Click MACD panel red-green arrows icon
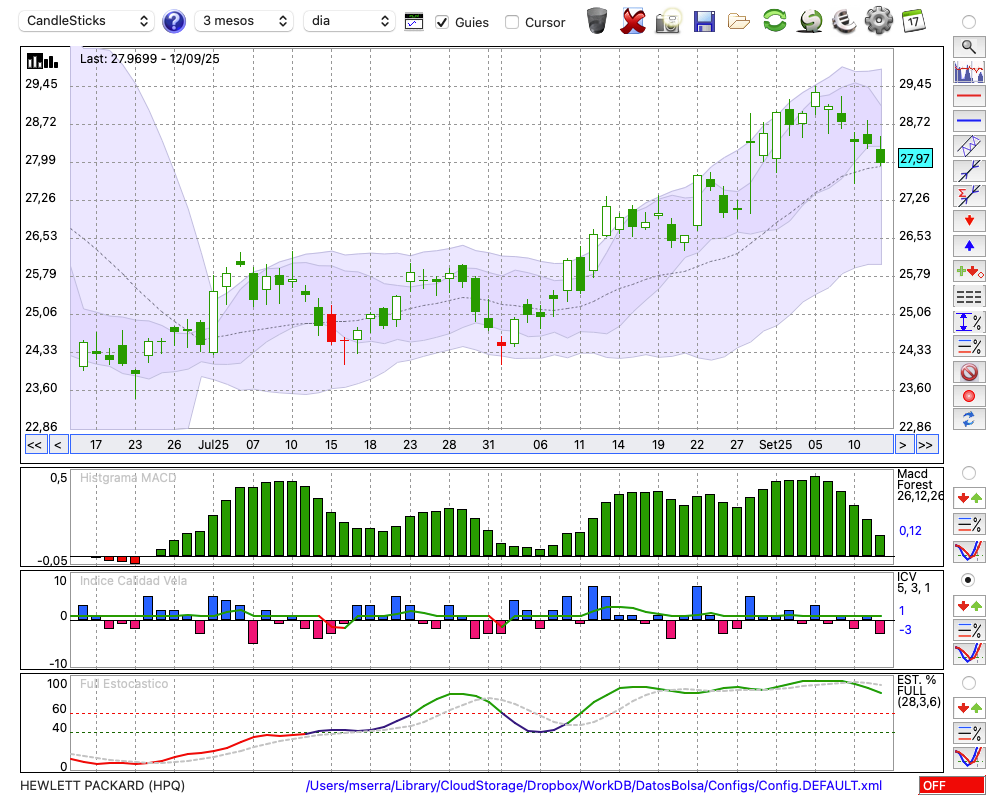This screenshot has height=800, width=1000. coord(969,498)
